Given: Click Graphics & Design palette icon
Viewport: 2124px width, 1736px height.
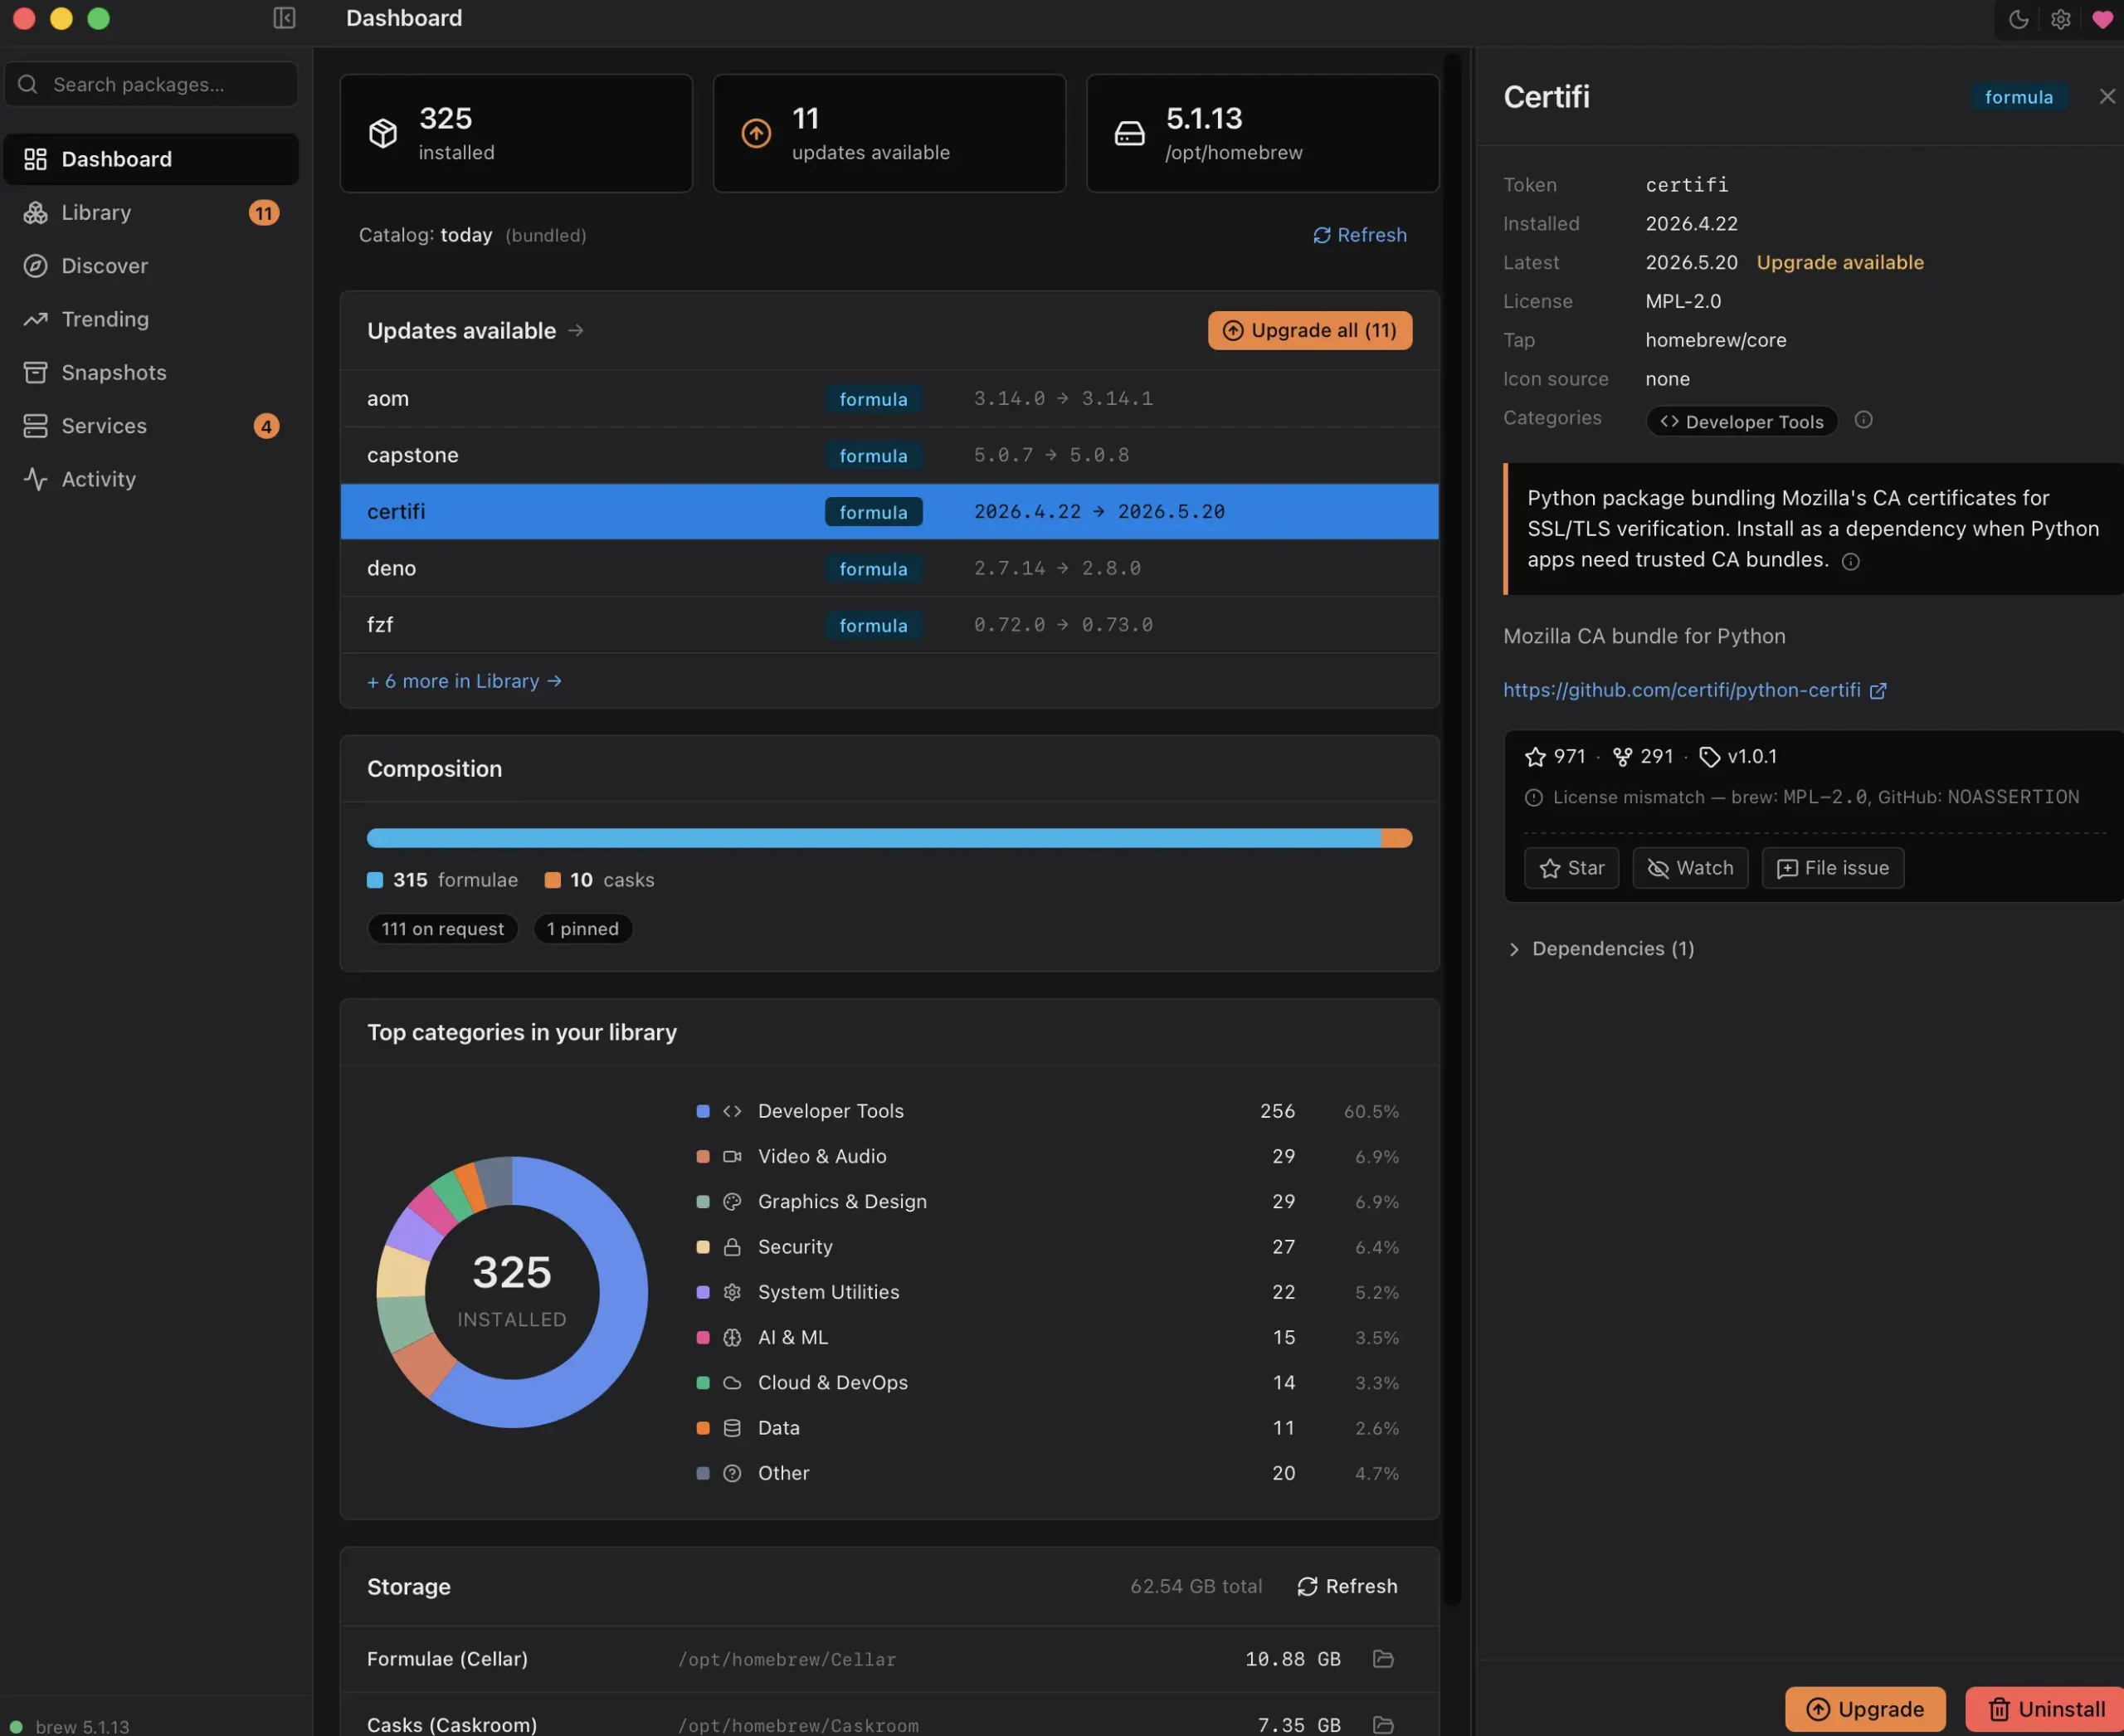Looking at the screenshot, I should [x=732, y=1201].
